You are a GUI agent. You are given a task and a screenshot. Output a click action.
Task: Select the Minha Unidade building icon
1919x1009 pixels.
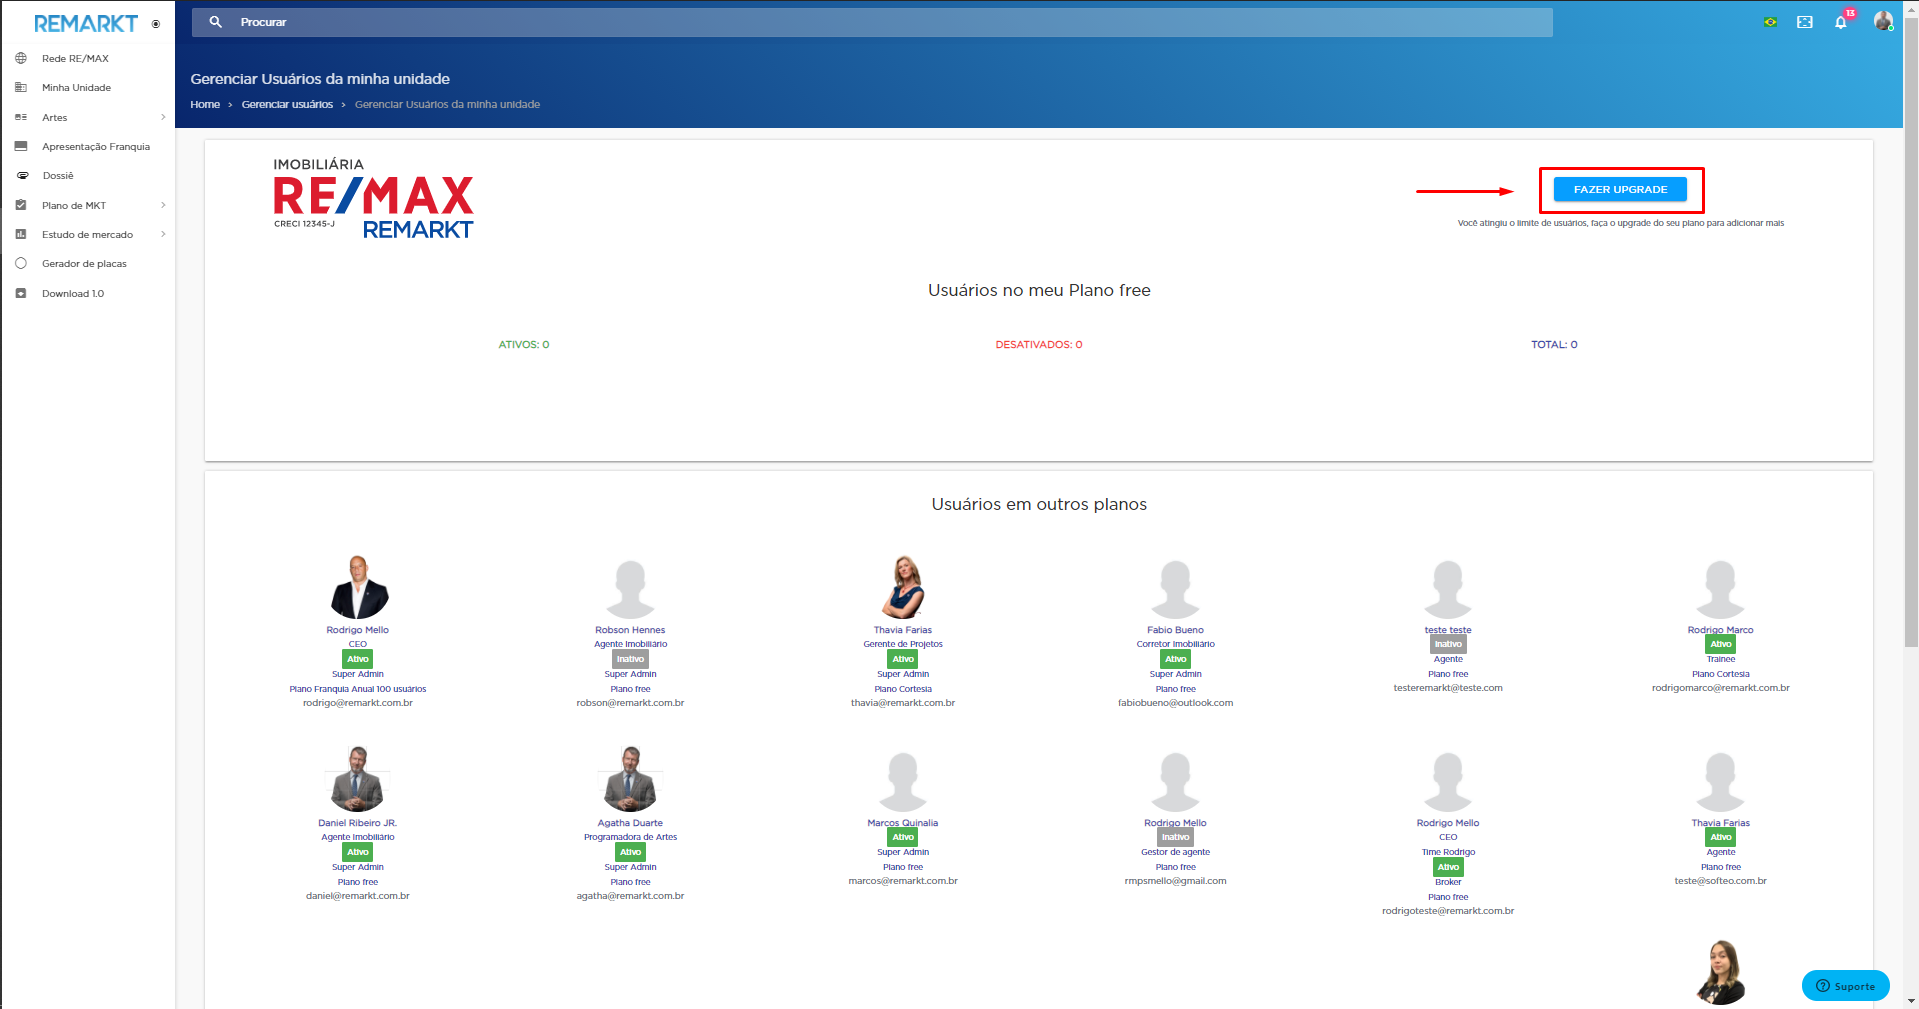click(x=21, y=87)
